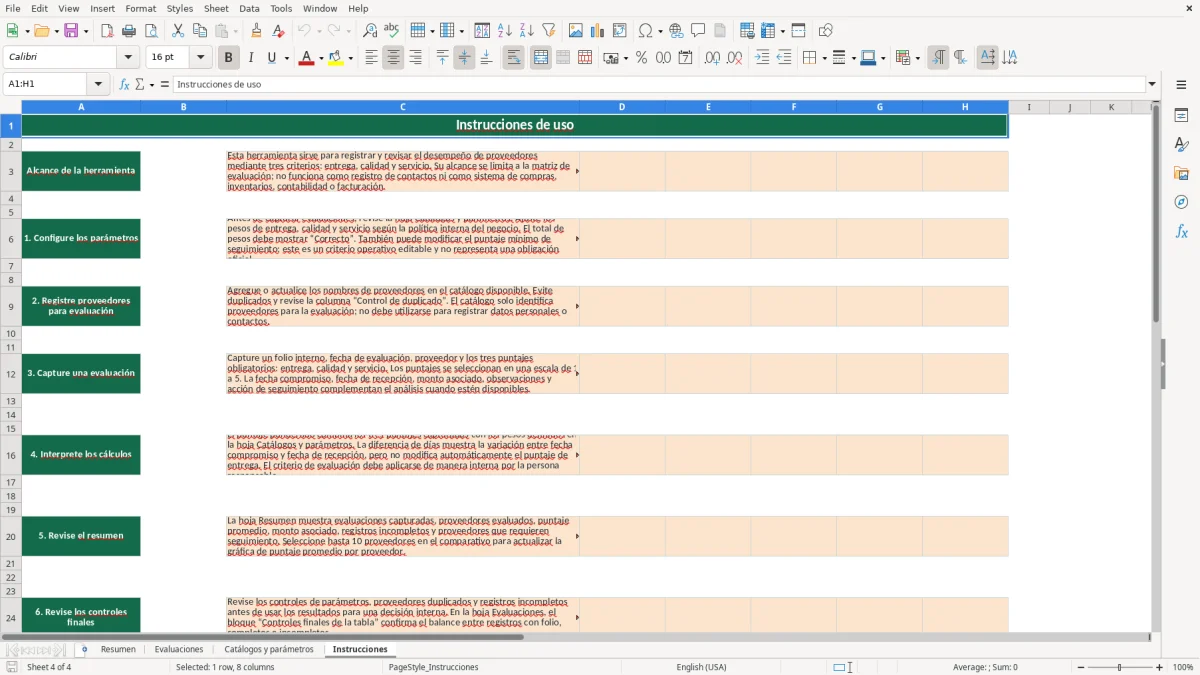
Task: Open the Sheet menu
Action: coord(216,8)
